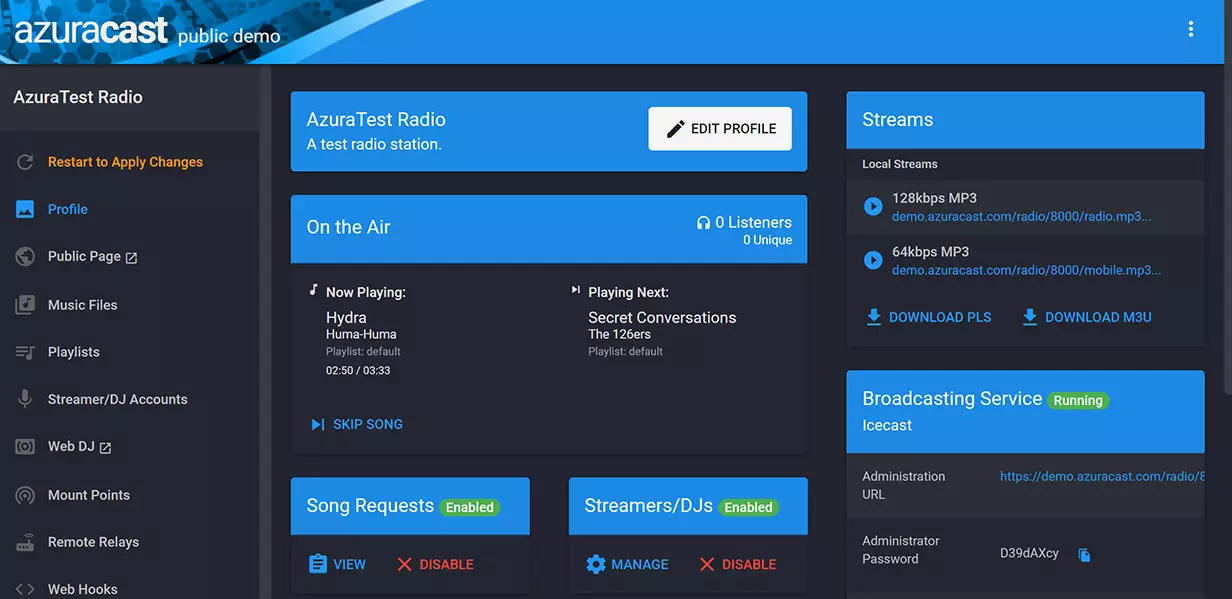The width and height of the screenshot is (1232, 599).
Task: Skip the currently playing song
Action: coord(357,425)
